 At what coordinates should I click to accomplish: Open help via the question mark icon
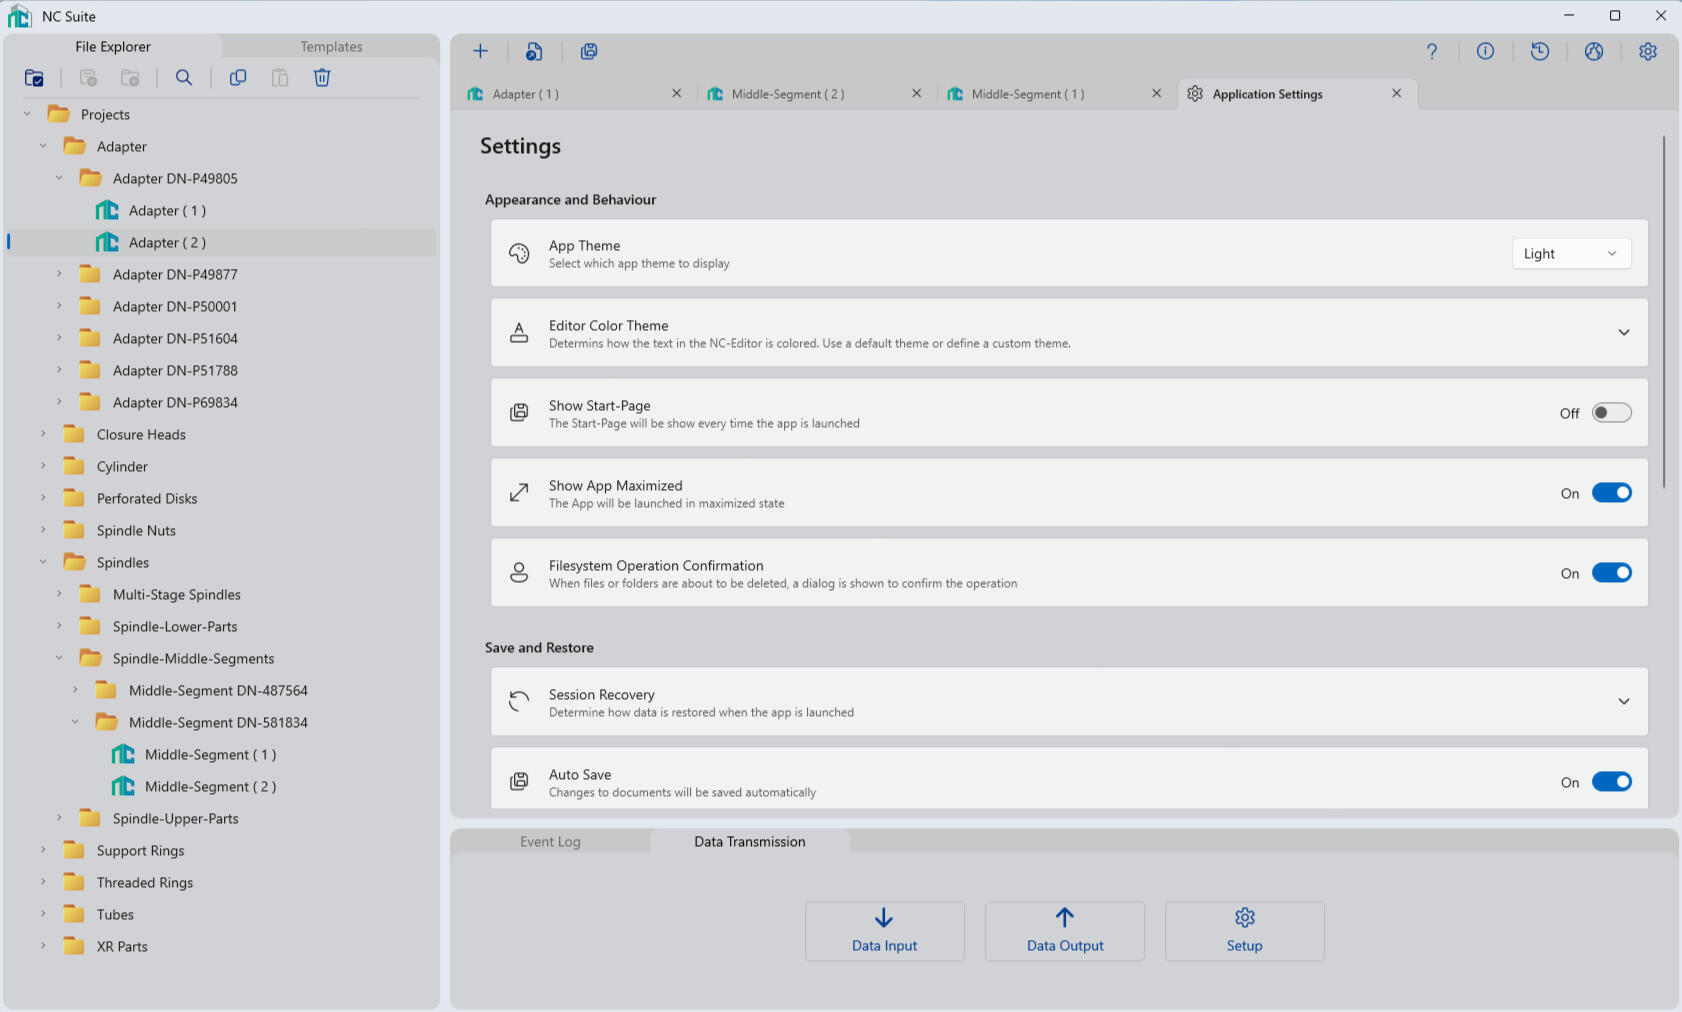click(1432, 51)
